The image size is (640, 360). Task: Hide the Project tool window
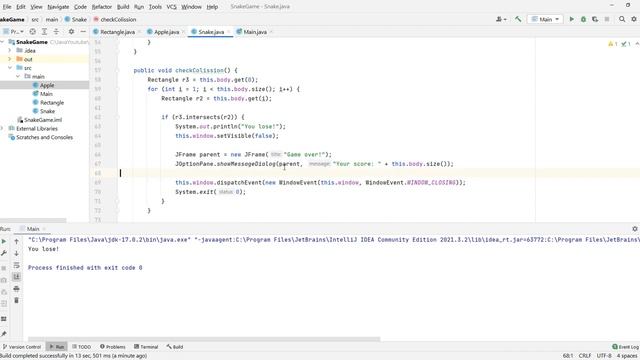point(83,31)
